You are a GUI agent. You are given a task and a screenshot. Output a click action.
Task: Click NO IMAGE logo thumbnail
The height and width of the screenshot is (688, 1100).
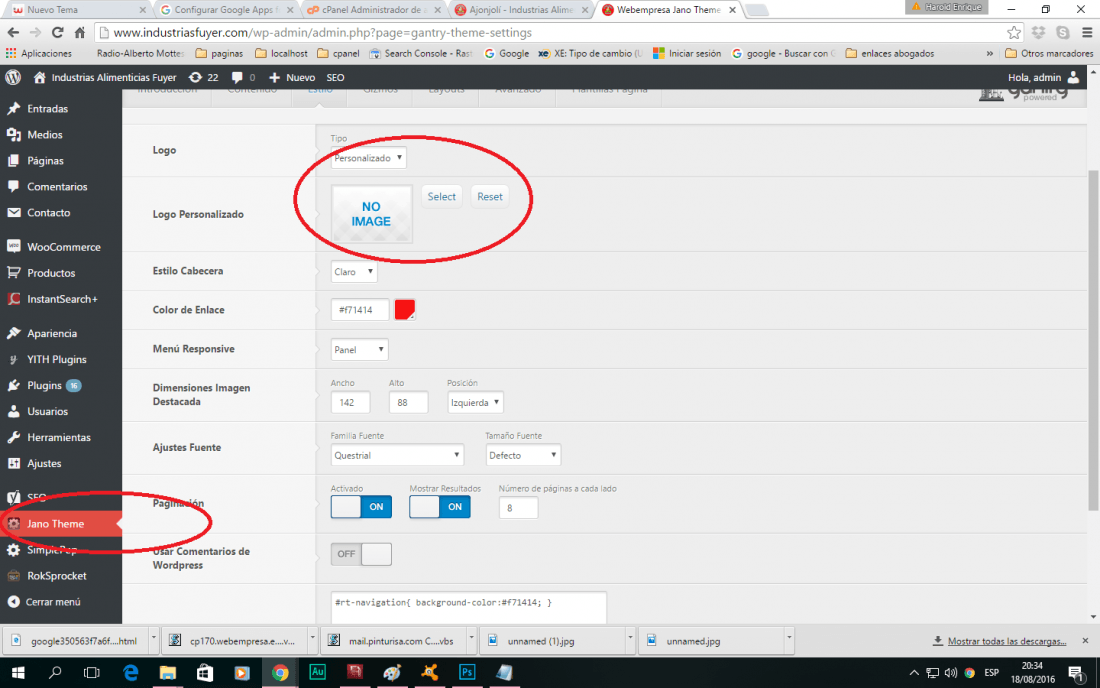tap(372, 214)
